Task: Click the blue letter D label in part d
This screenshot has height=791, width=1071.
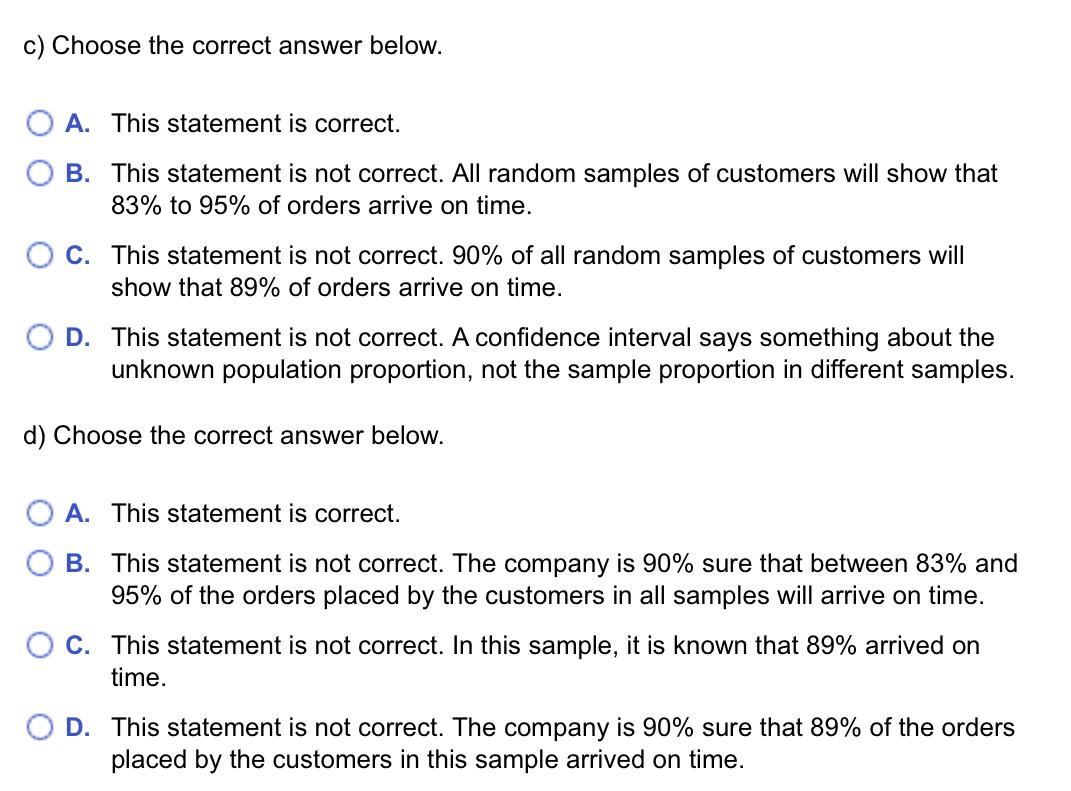Action: pyautogui.click(x=77, y=727)
